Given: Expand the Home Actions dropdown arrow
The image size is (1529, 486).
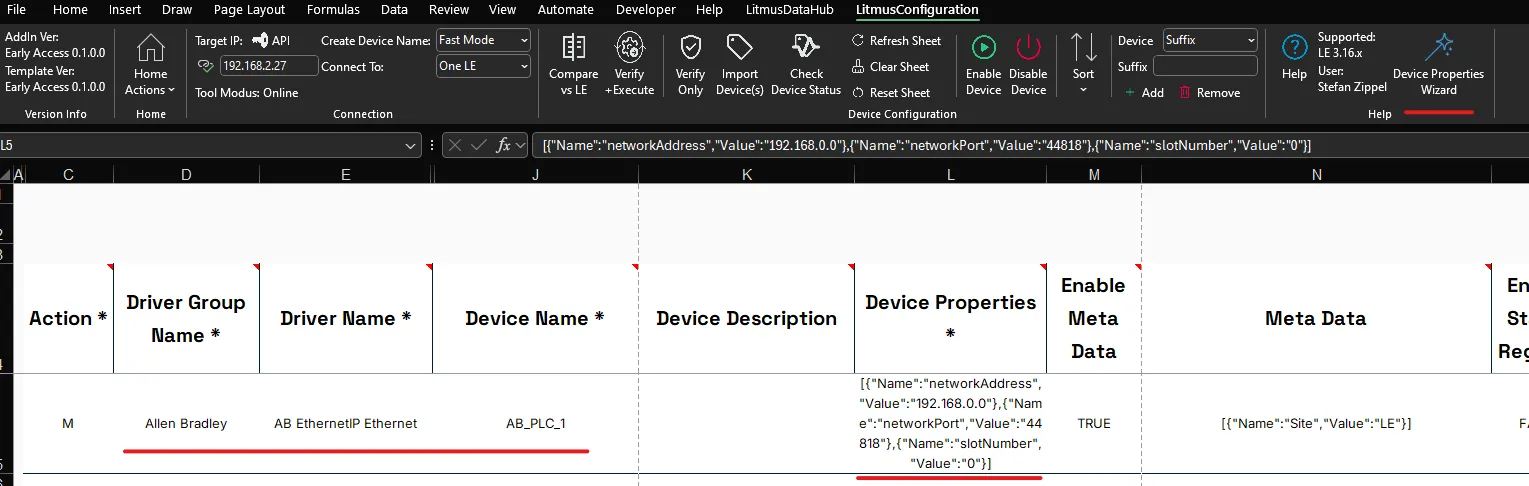Looking at the screenshot, I should click(x=171, y=90).
